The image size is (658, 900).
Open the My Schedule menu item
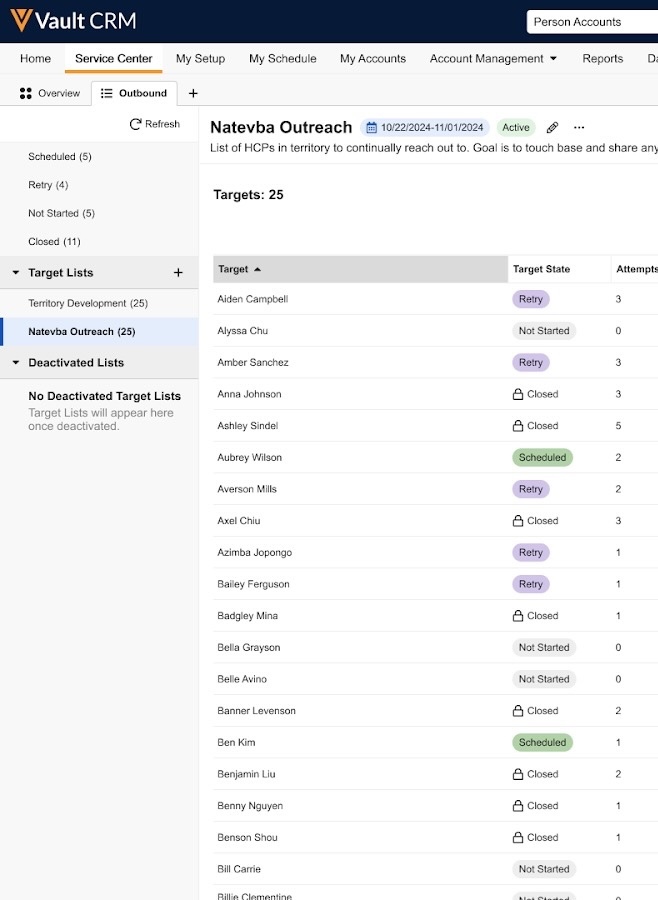282,59
